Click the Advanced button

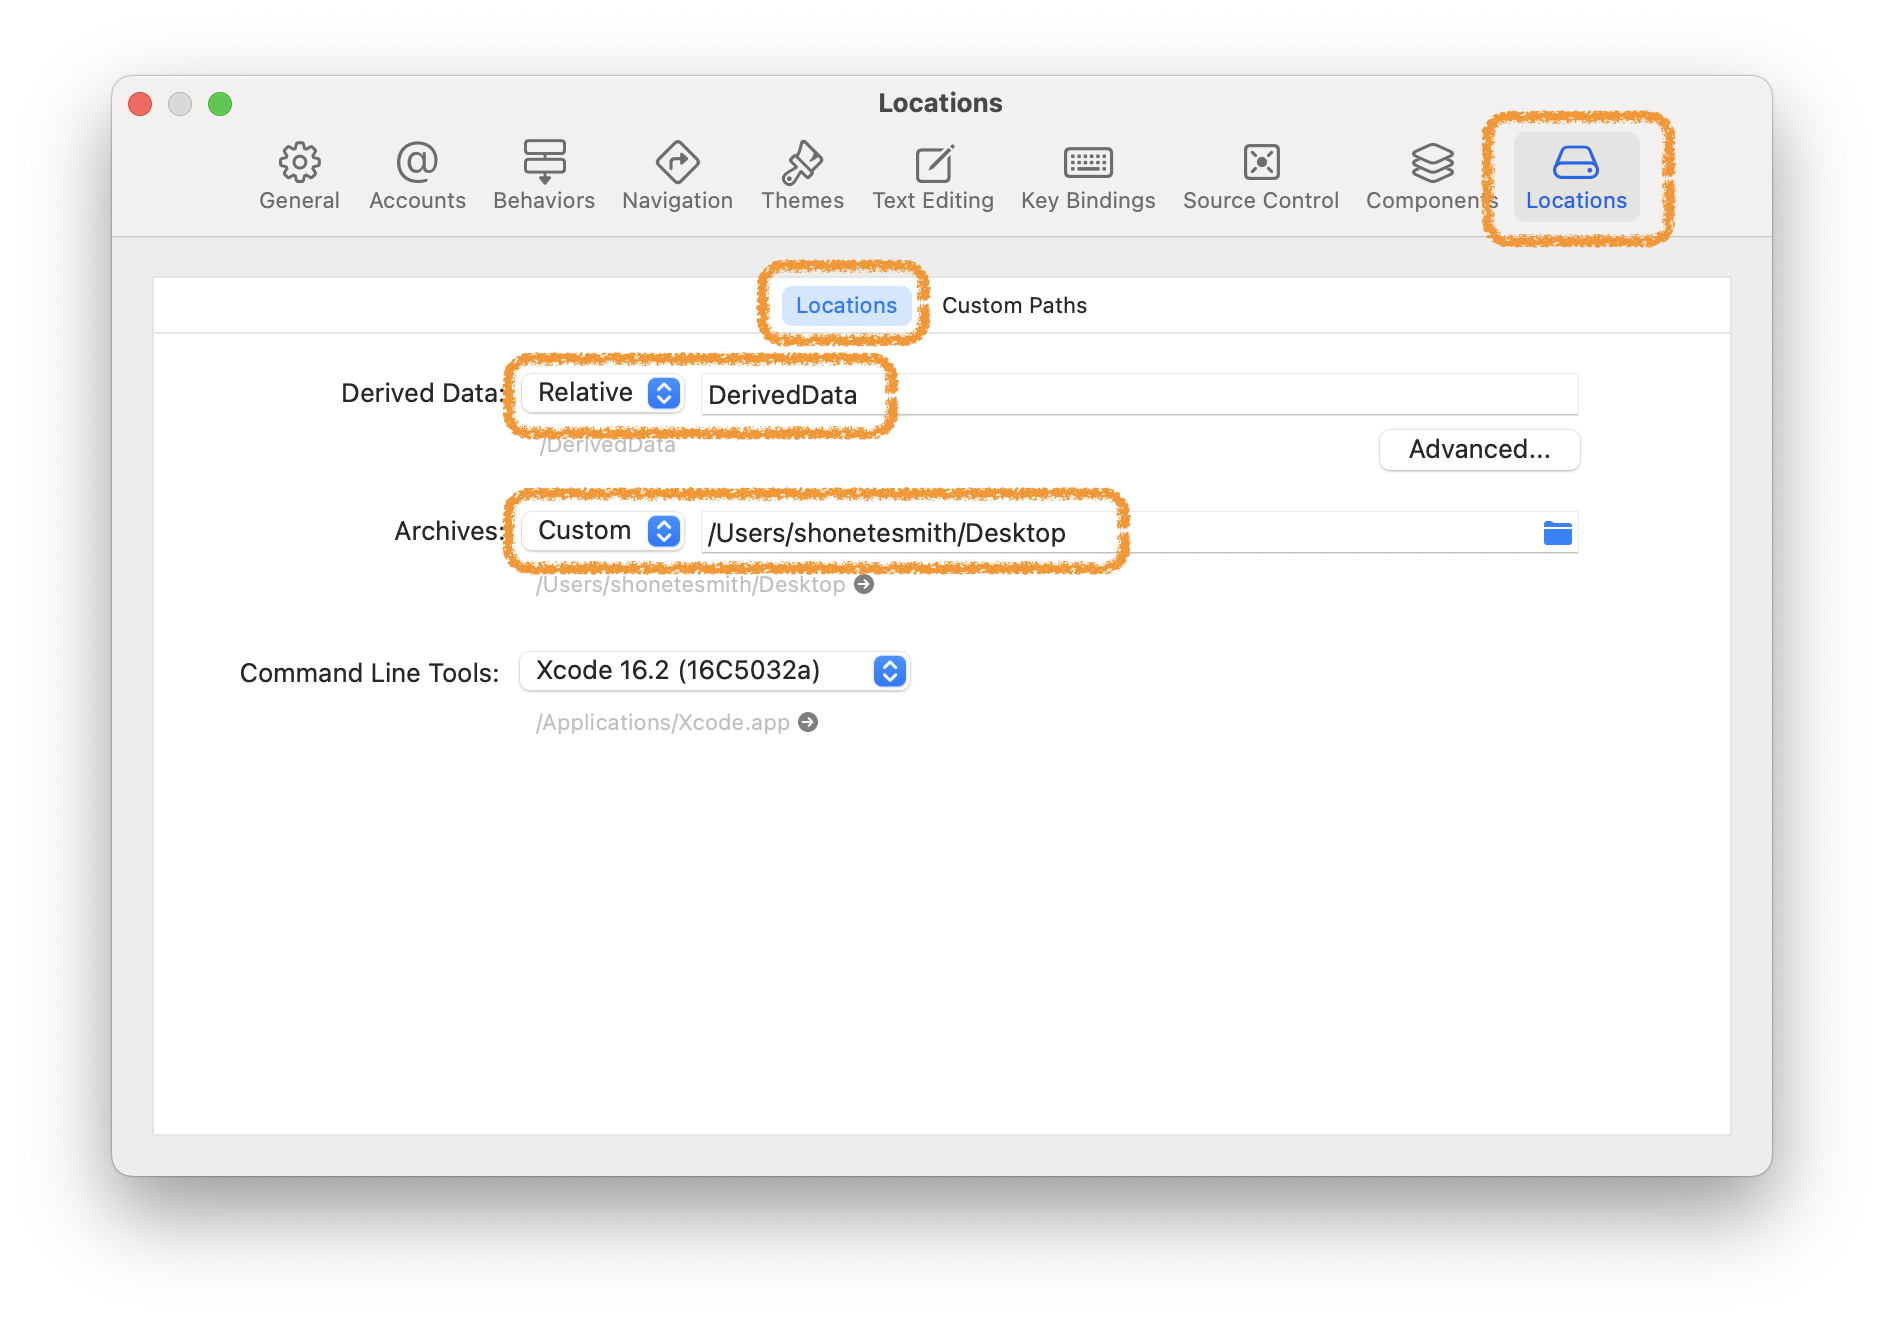pyautogui.click(x=1478, y=449)
